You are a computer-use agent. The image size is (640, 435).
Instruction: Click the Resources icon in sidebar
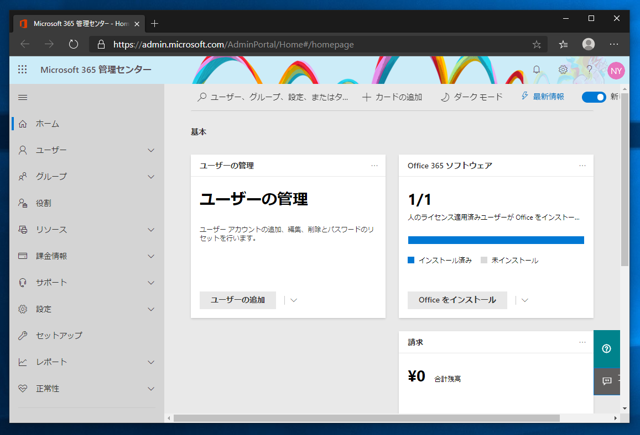click(23, 229)
